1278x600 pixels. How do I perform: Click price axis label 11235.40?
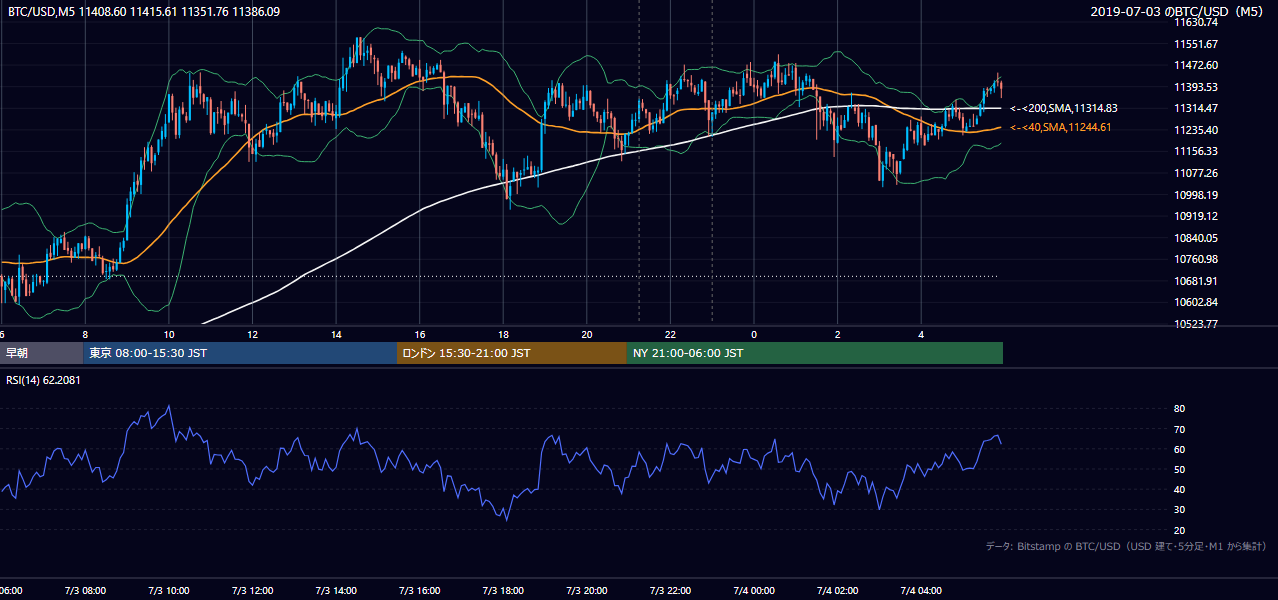coord(1196,130)
